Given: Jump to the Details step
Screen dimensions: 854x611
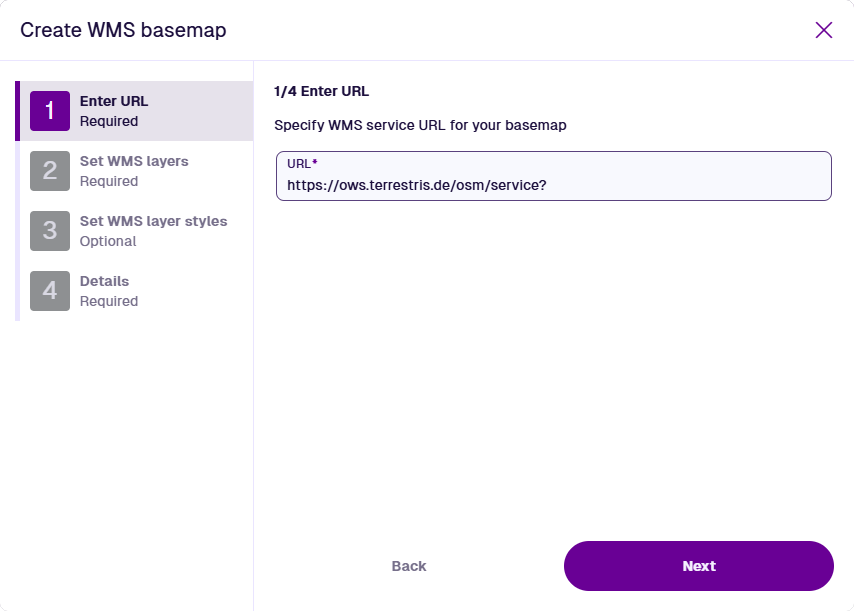Looking at the screenshot, I should point(104,281).
